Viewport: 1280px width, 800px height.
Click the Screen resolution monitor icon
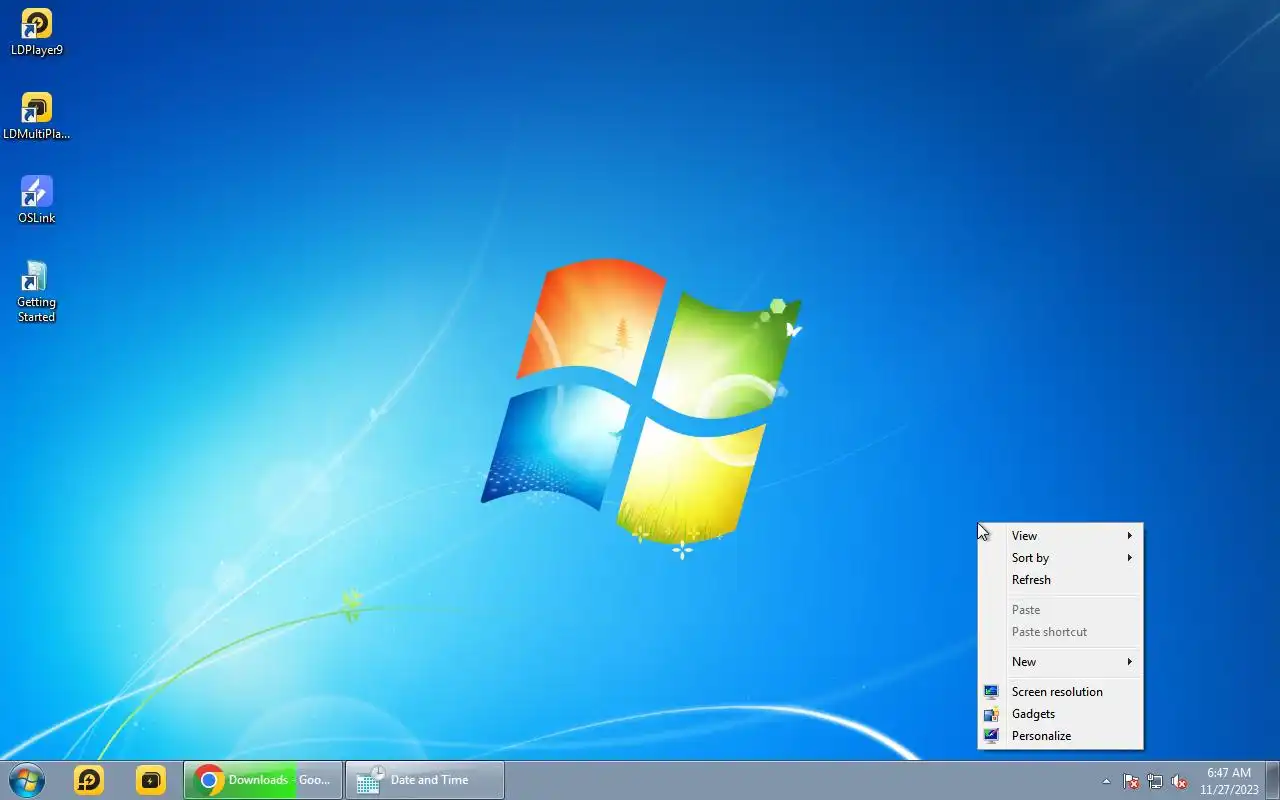coord(991,692)
